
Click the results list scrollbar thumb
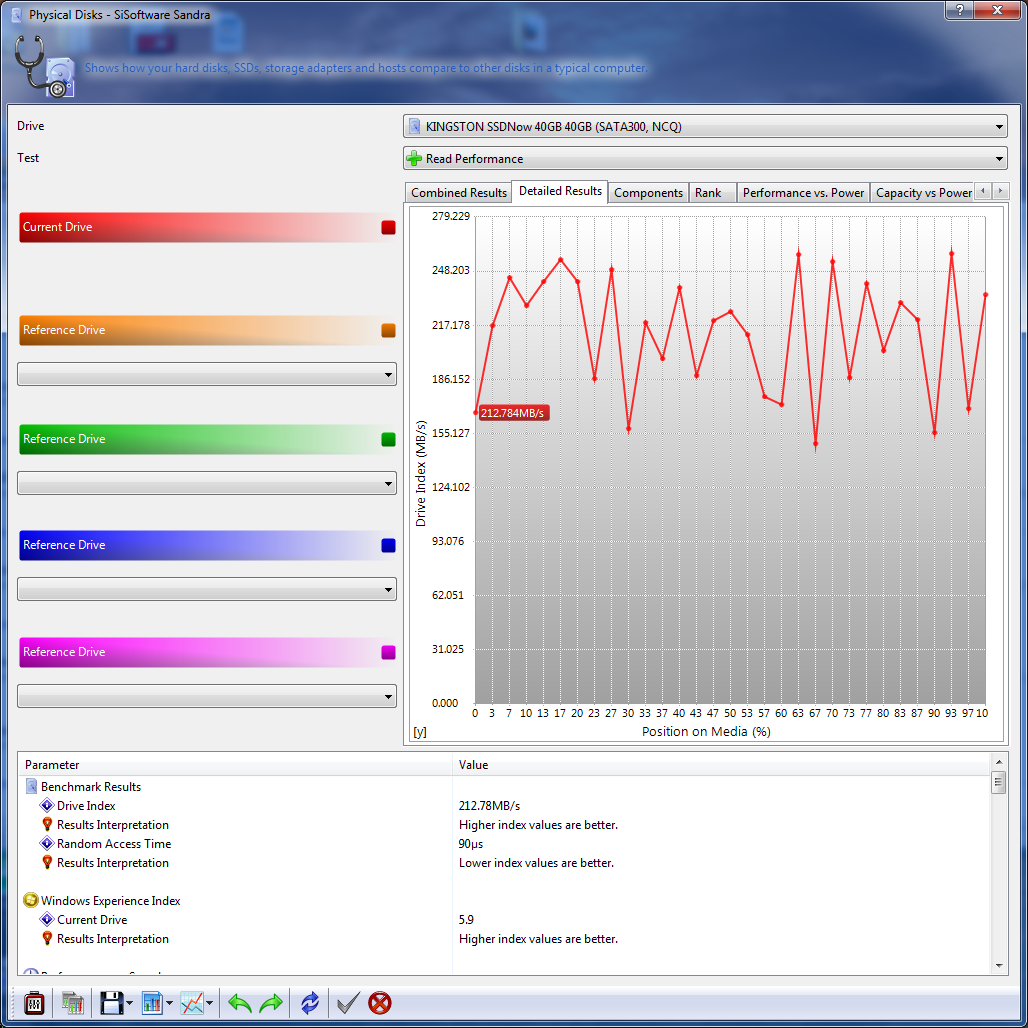point(998,783)
